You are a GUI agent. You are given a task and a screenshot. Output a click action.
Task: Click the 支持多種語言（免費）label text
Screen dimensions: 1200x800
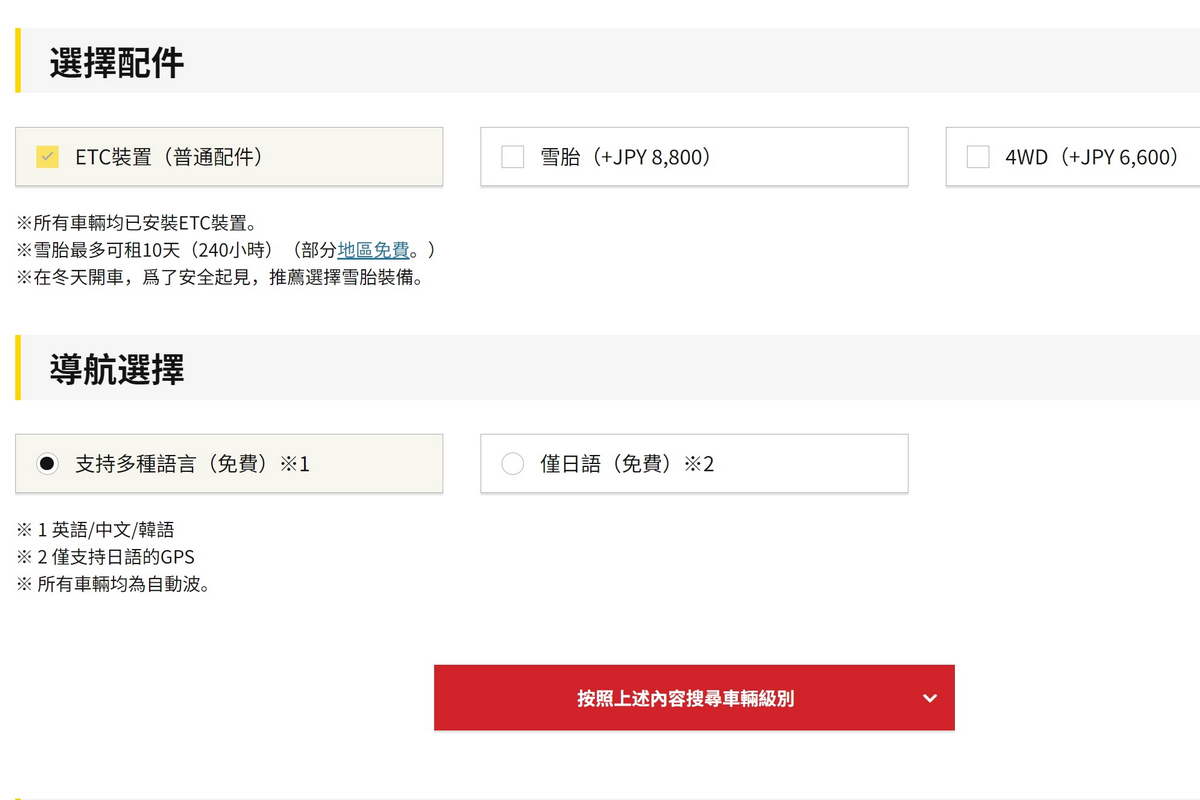click(192, 464)
